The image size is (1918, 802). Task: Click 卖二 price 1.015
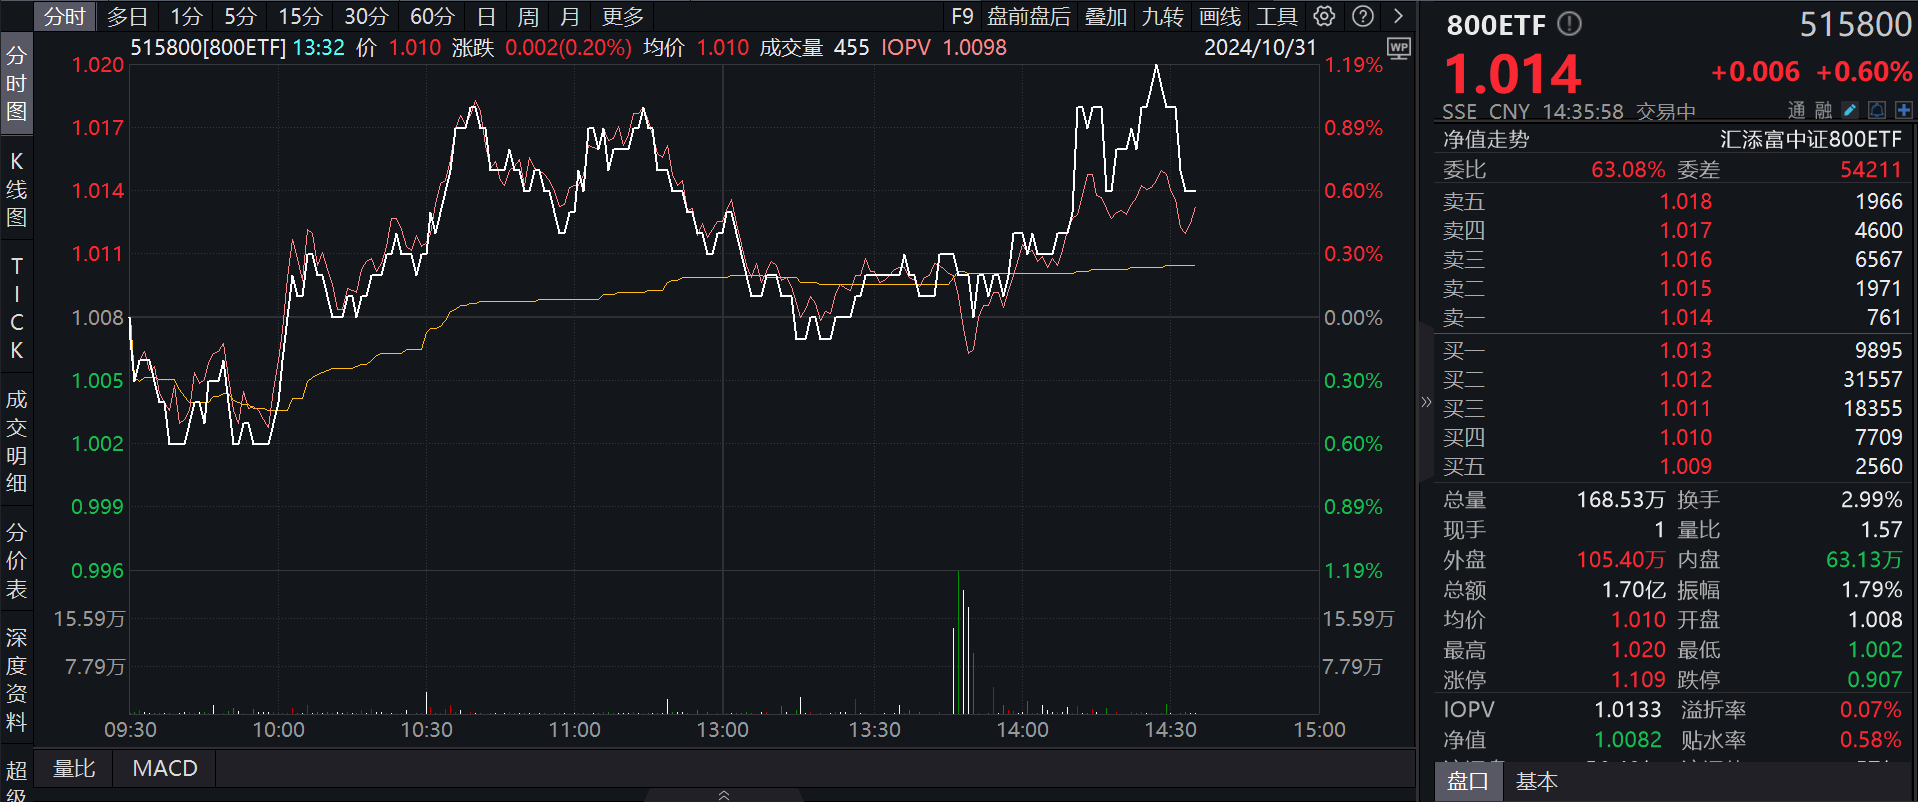pyautogui.click(x=1686, y=288)
